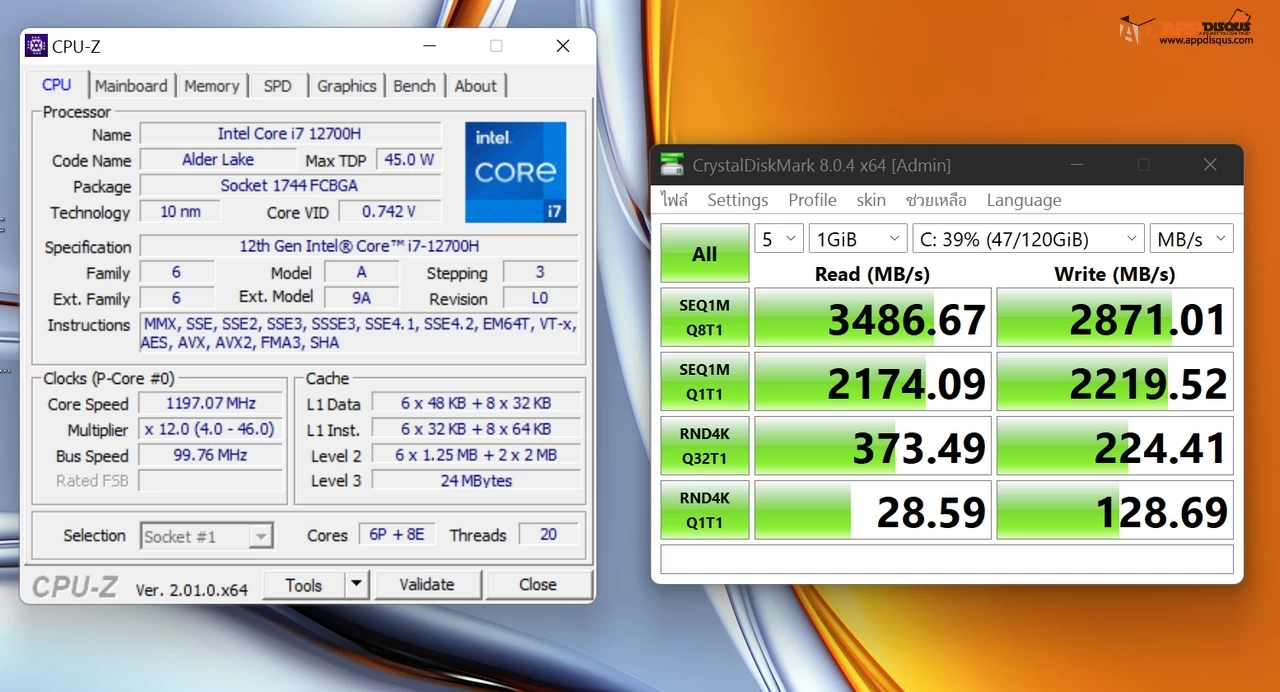The width and height of the screenshot is (1280, 692).
Task: Open the C: drive selection dropdown
Action: [x=1028, y=239]
